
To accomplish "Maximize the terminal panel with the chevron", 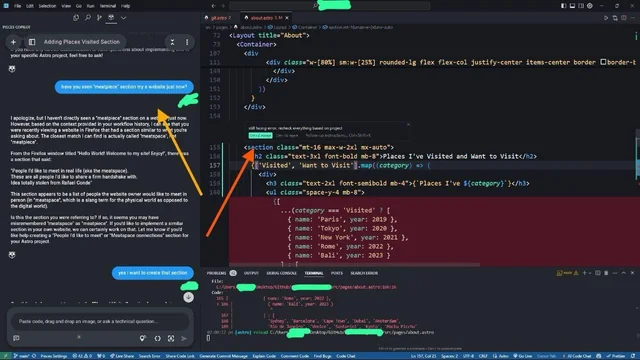I will pyautogui.click(x=623, y=273).
